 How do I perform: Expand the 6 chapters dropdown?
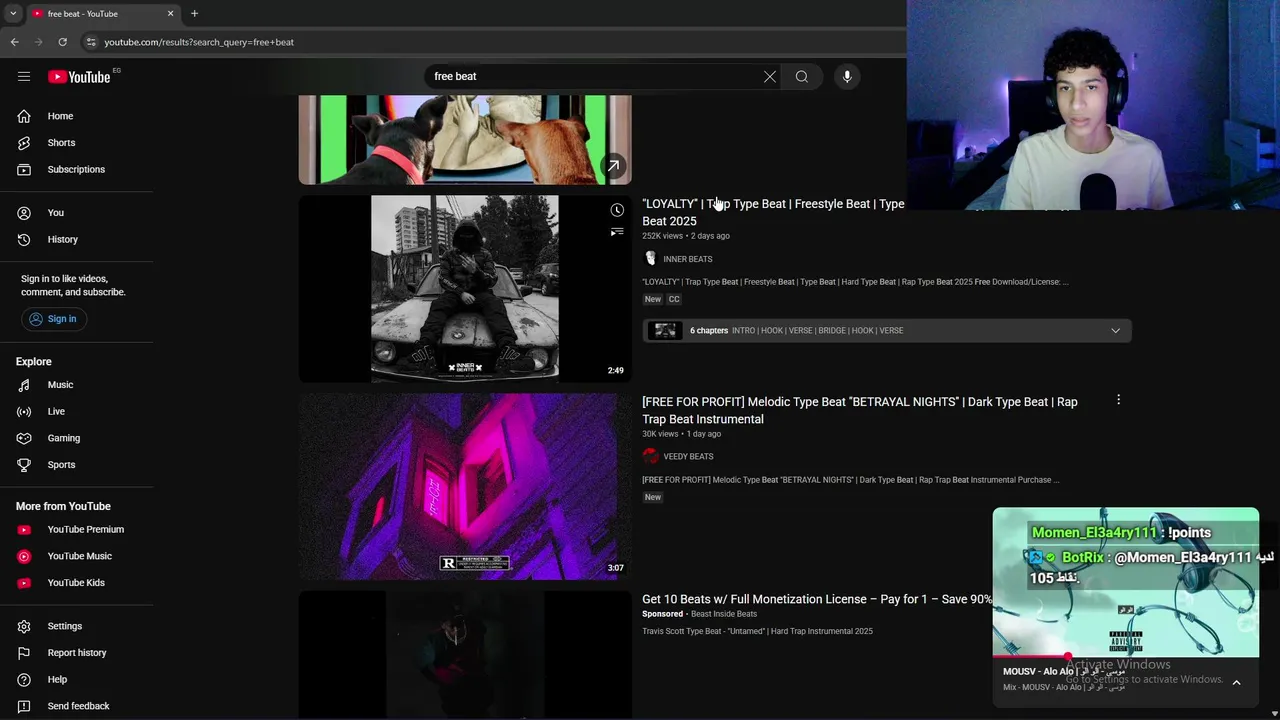pyautogui.click(x=1115, y=330)
